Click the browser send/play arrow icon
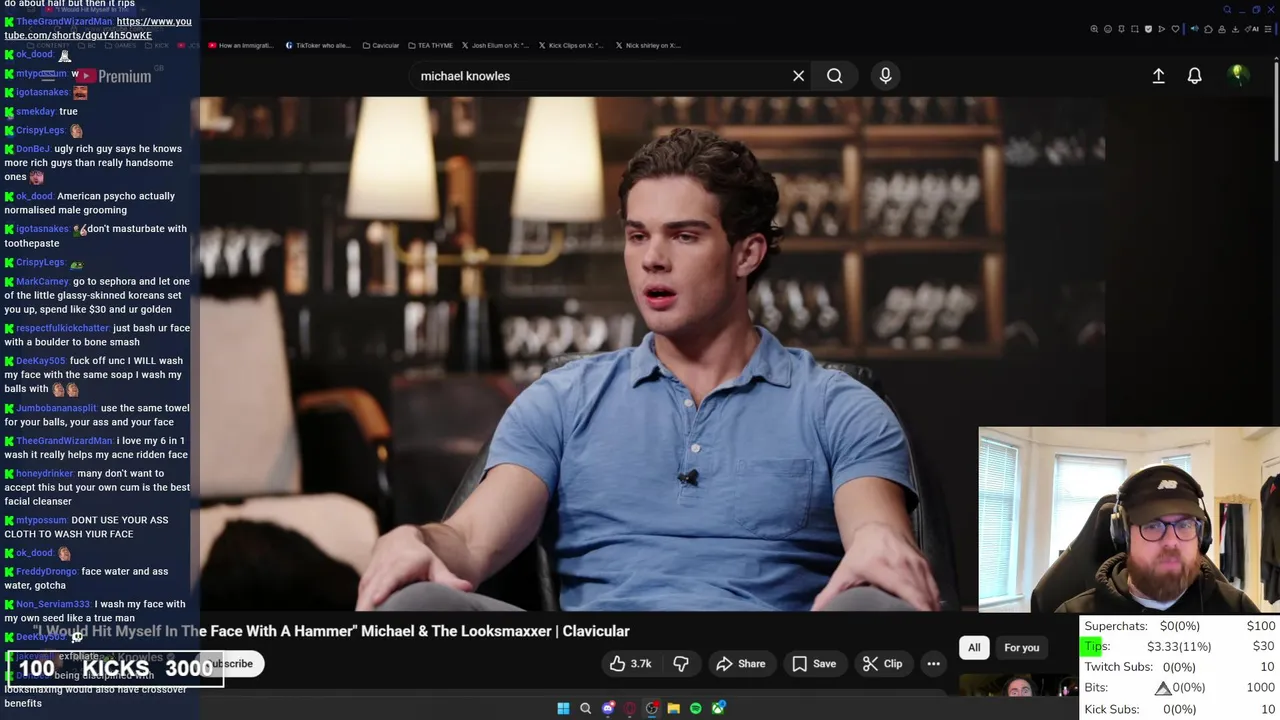Viewport: 1280px width, 720px height. (x=1162, y=29)
